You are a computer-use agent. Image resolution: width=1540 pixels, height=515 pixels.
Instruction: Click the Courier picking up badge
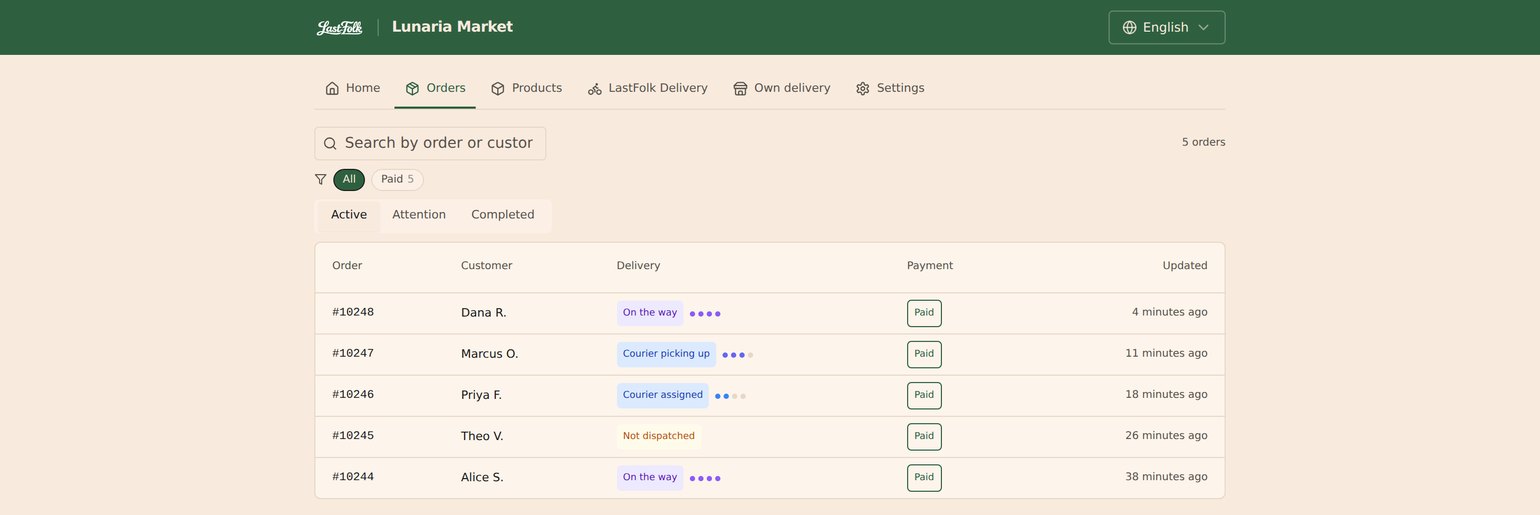[x=666, y=354]
